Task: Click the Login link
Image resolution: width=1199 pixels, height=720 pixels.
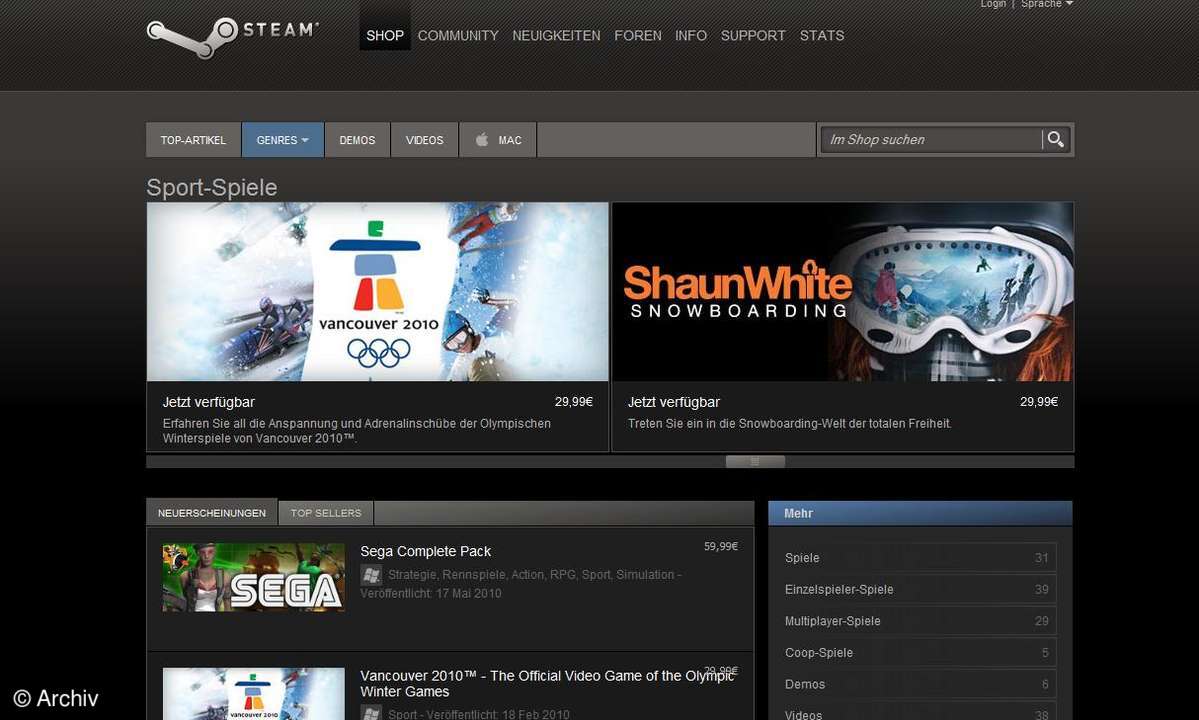Action: (x=993, y=4)
